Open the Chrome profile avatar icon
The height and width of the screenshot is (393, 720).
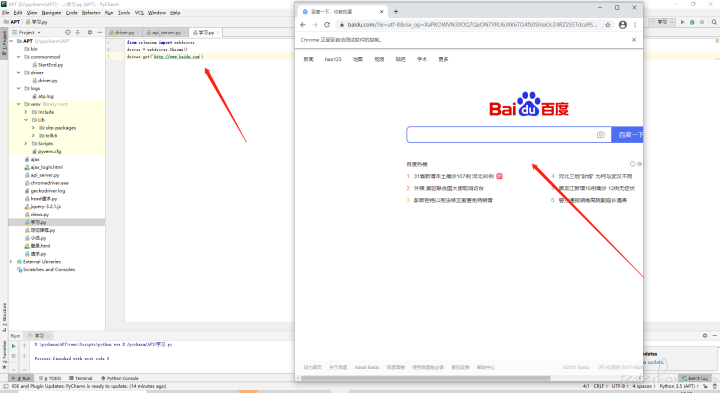click(x=623, y=25)
